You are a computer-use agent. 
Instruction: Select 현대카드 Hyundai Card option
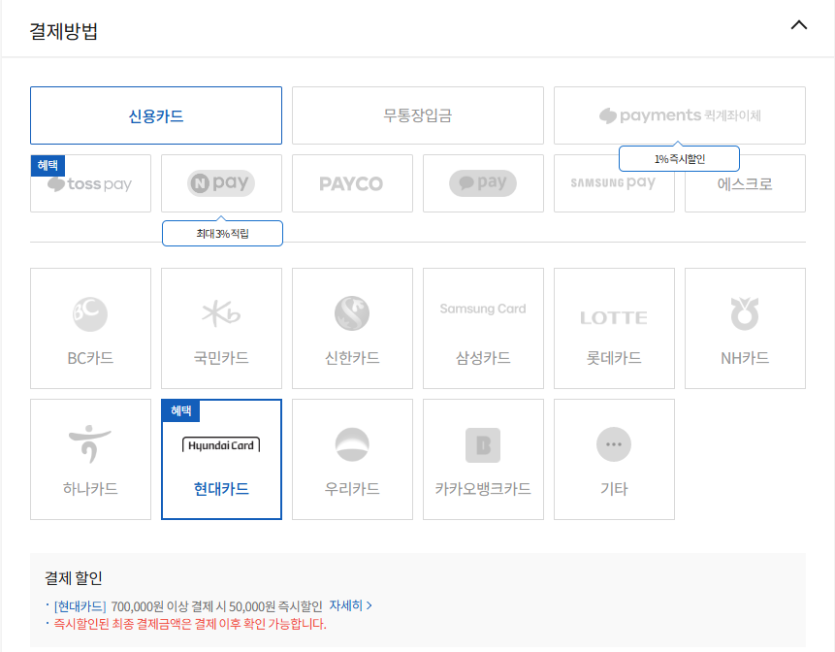point(221,459)
